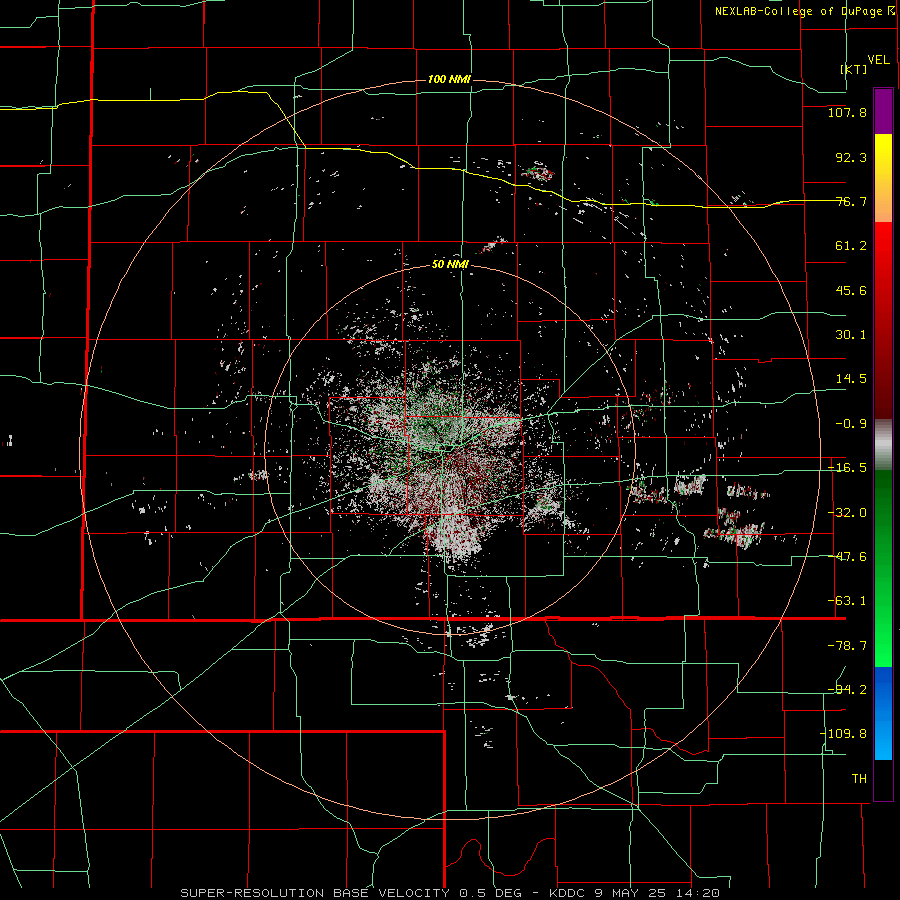The width and height of the screenshot is (900, 900).
Task: Click the blue segment of color bar
Action: tap(883, 713)
